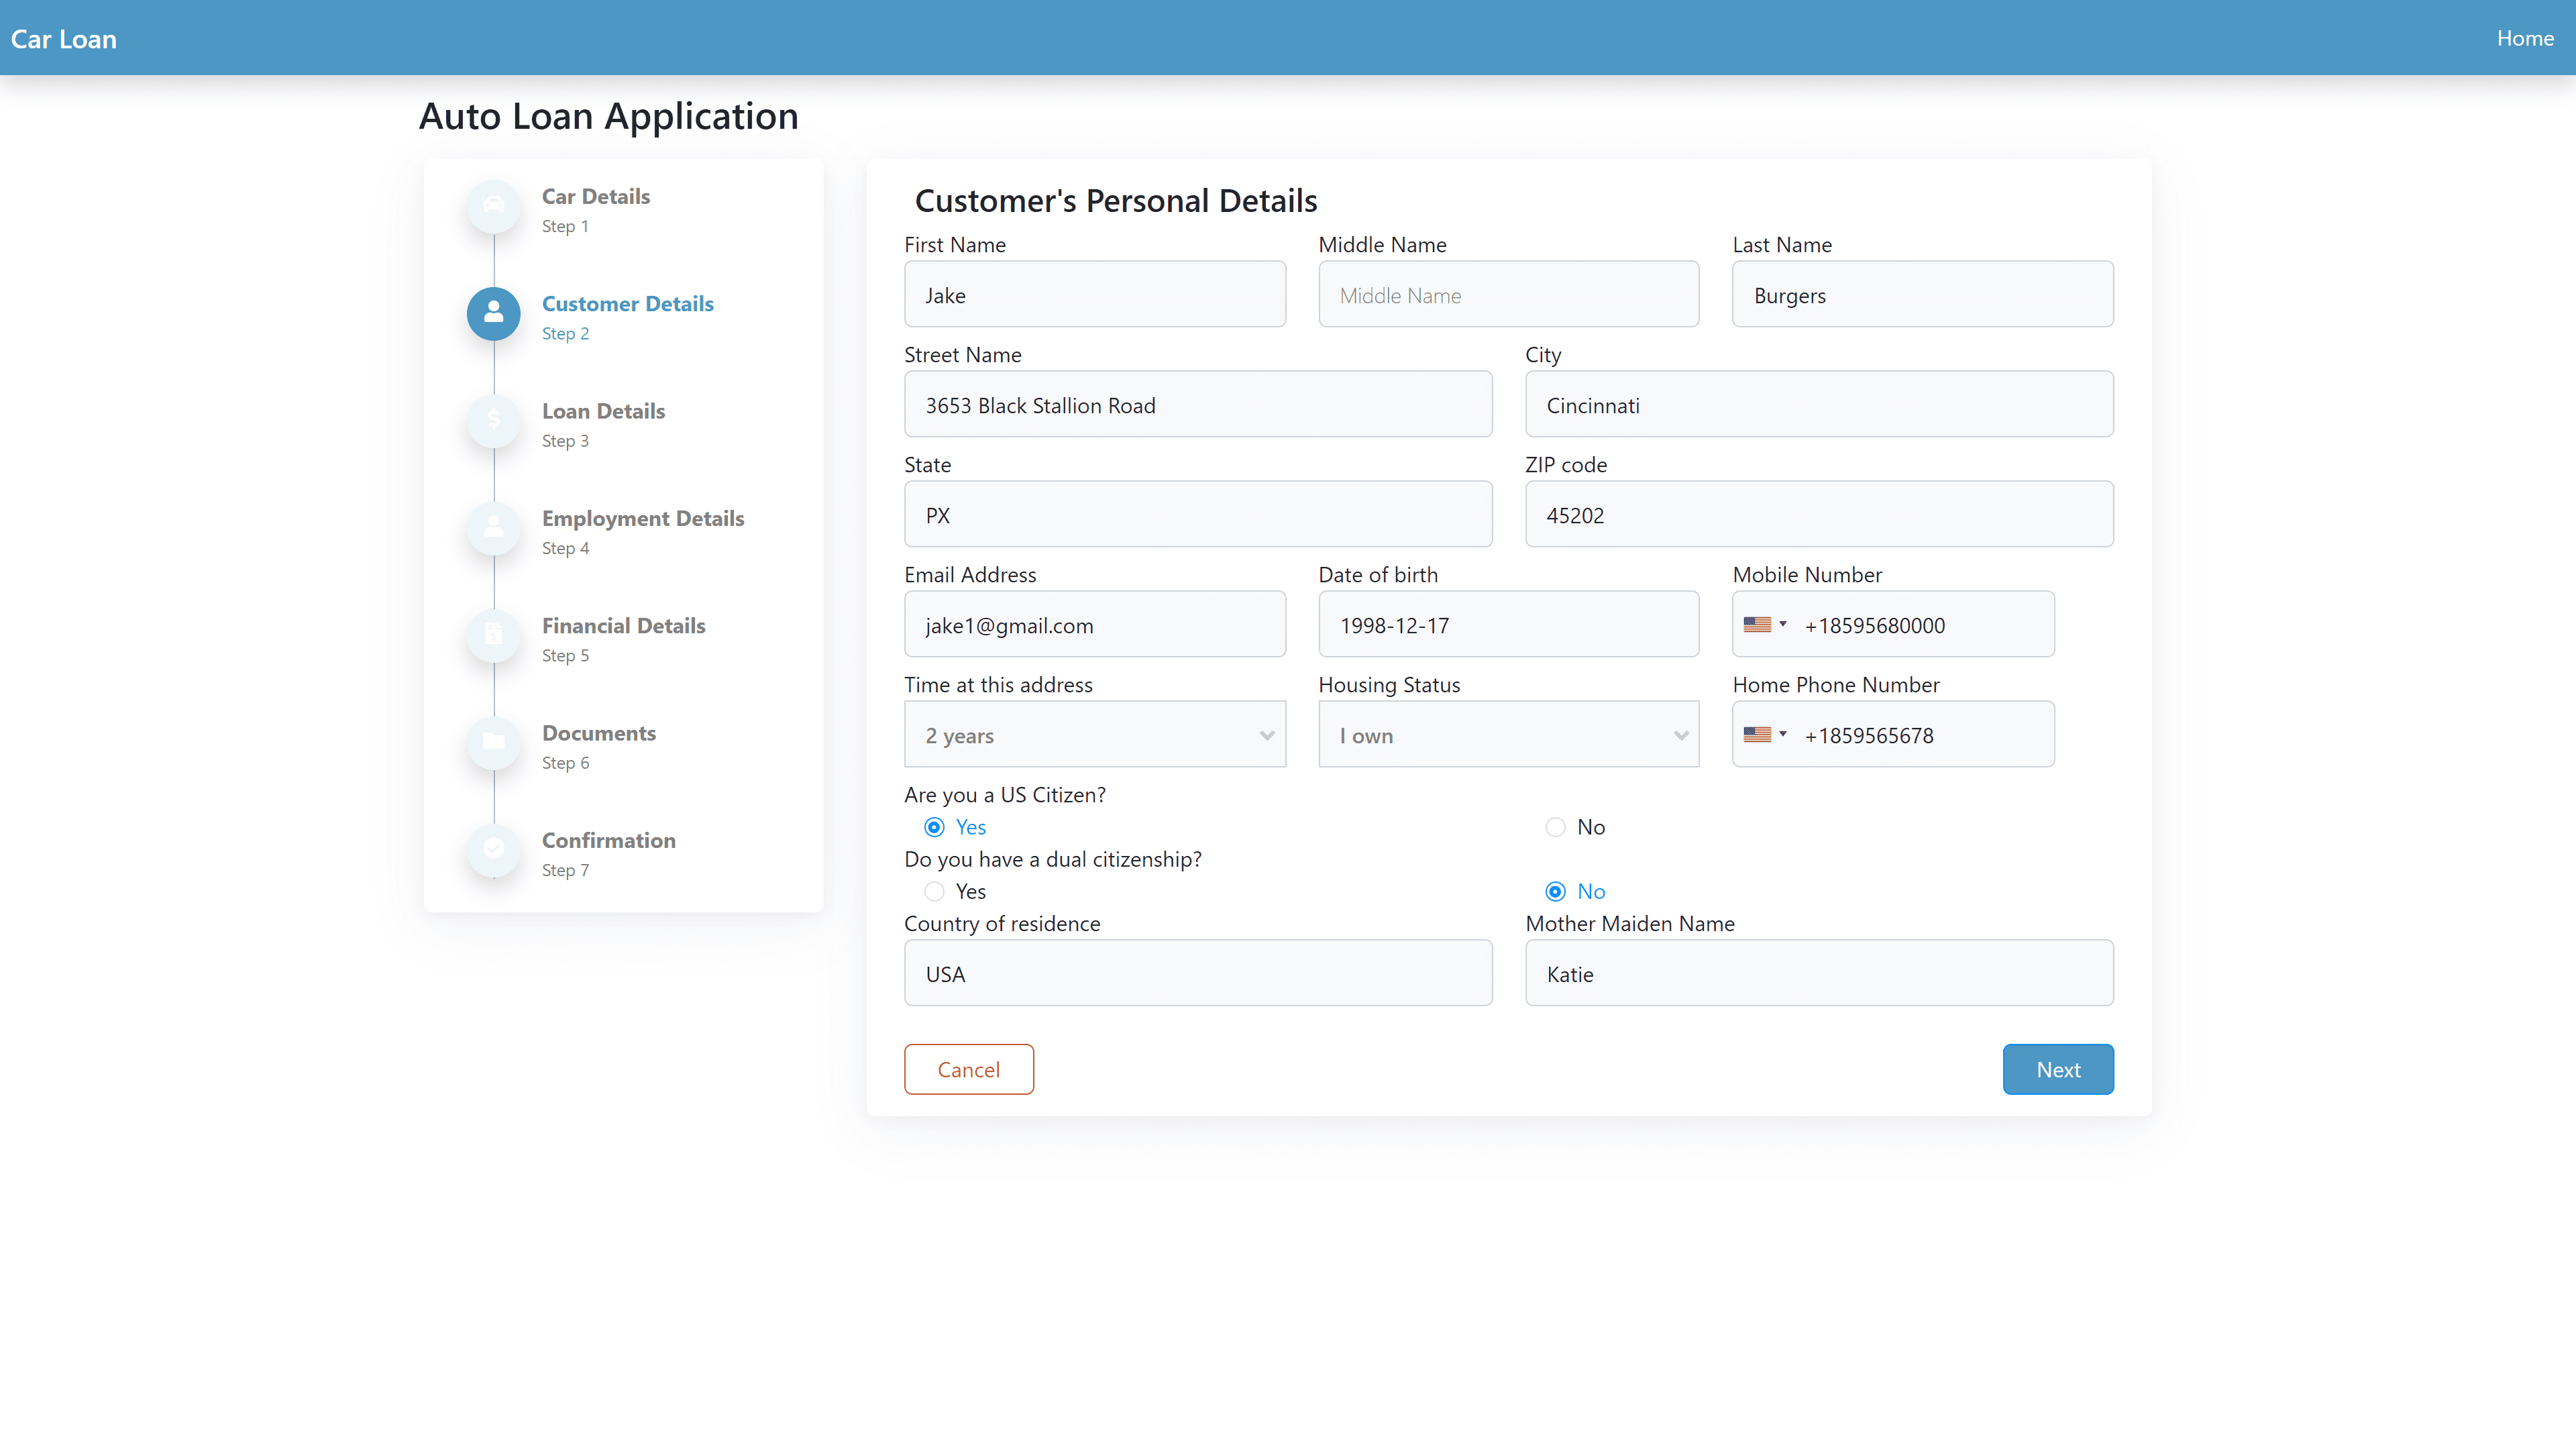Image resolution: width=2576 pixels, height=1449 pixels.
Task: Go to Employment Details step label
Action: tap(643, 518)
